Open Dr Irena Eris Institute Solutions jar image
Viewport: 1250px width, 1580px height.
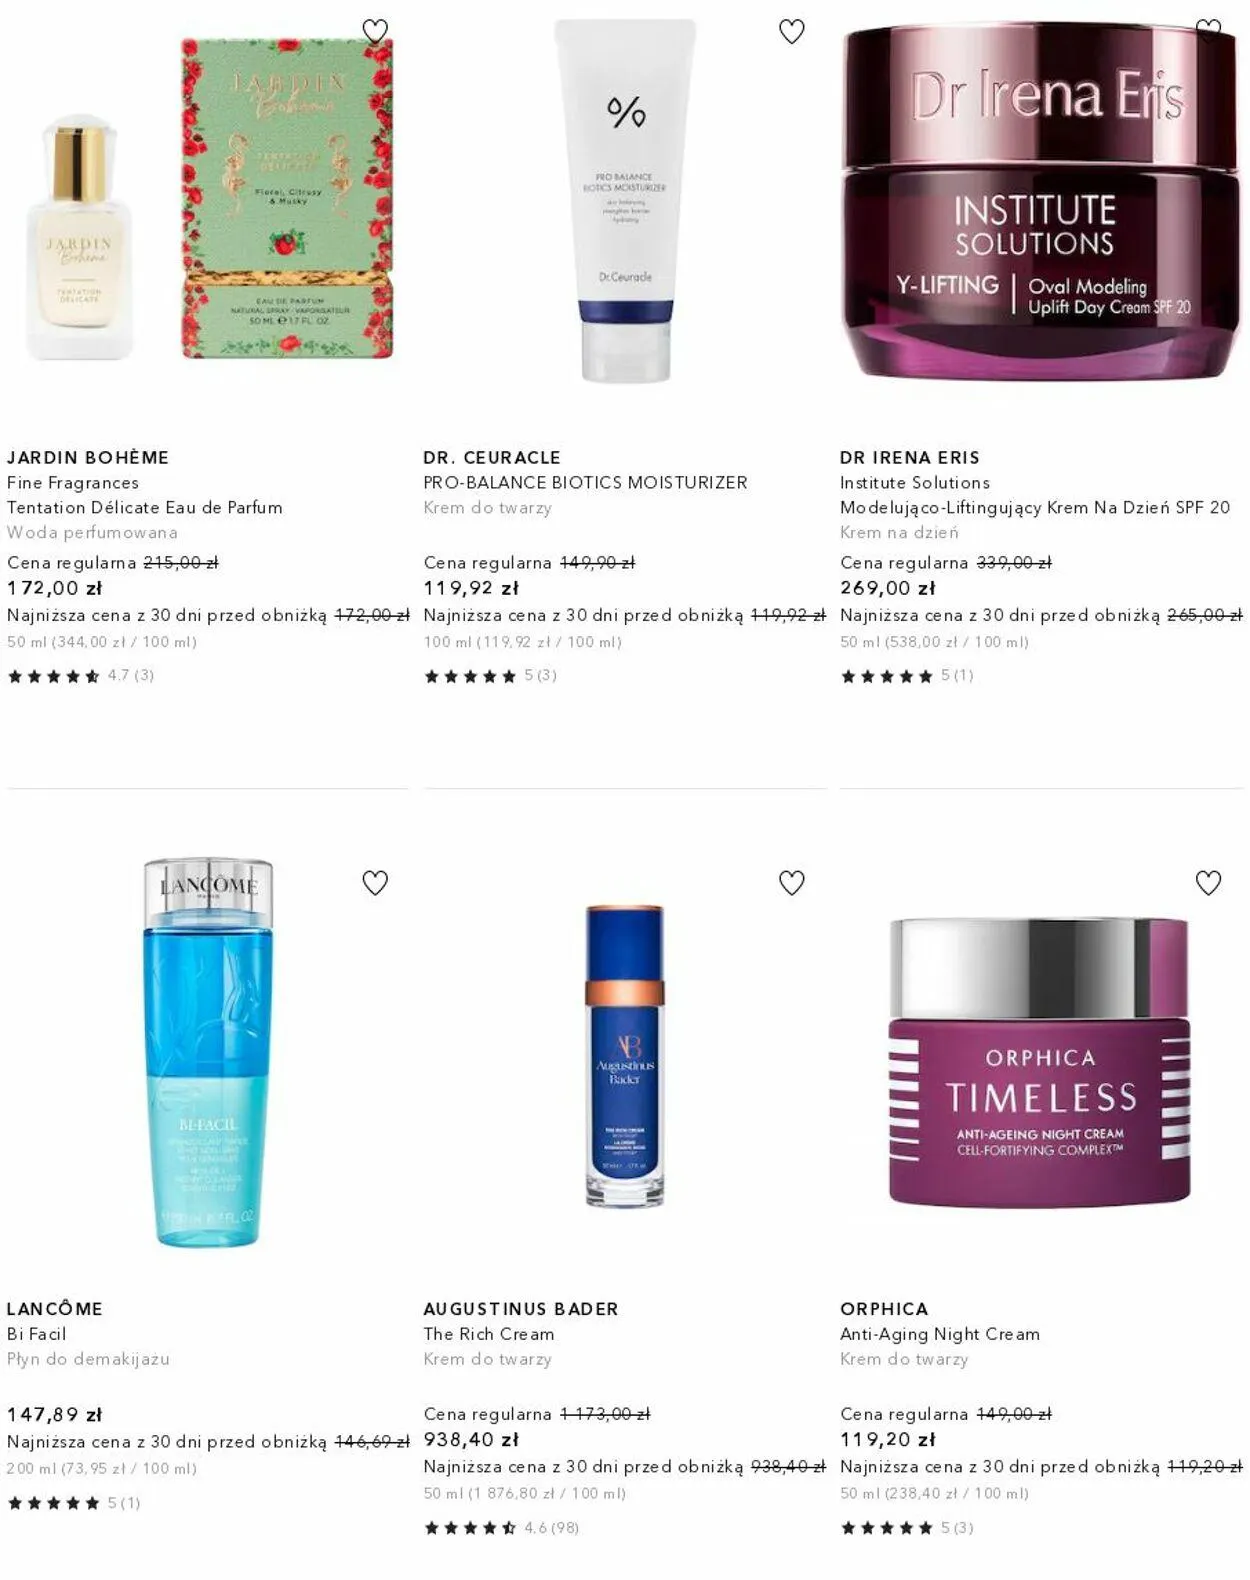click(1041, 201)
